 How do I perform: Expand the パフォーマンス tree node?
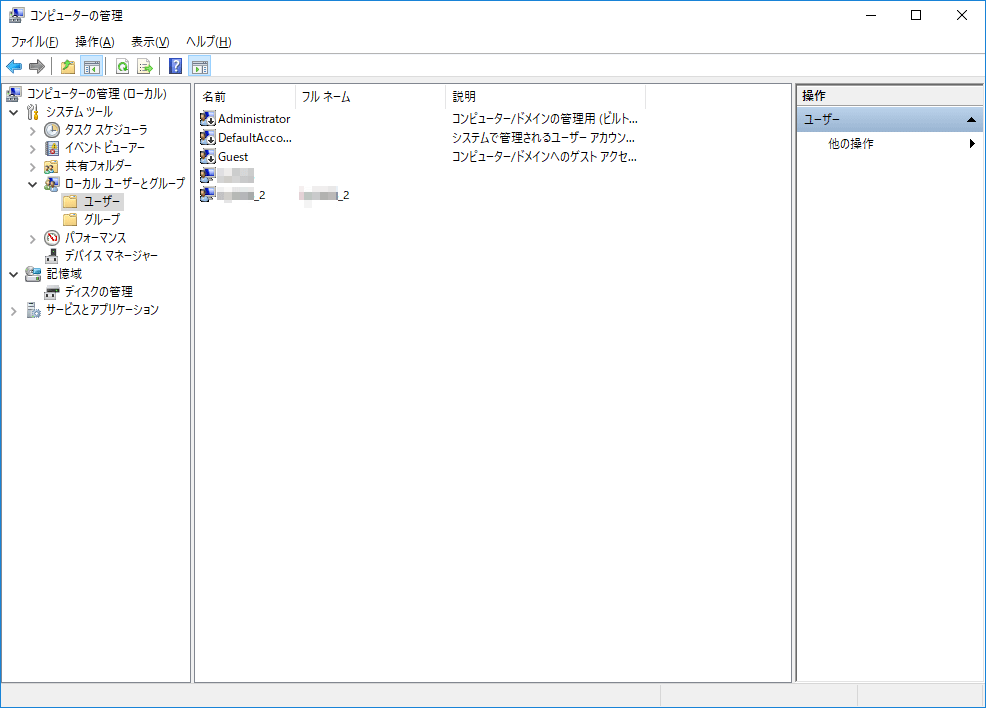point(33,239)
